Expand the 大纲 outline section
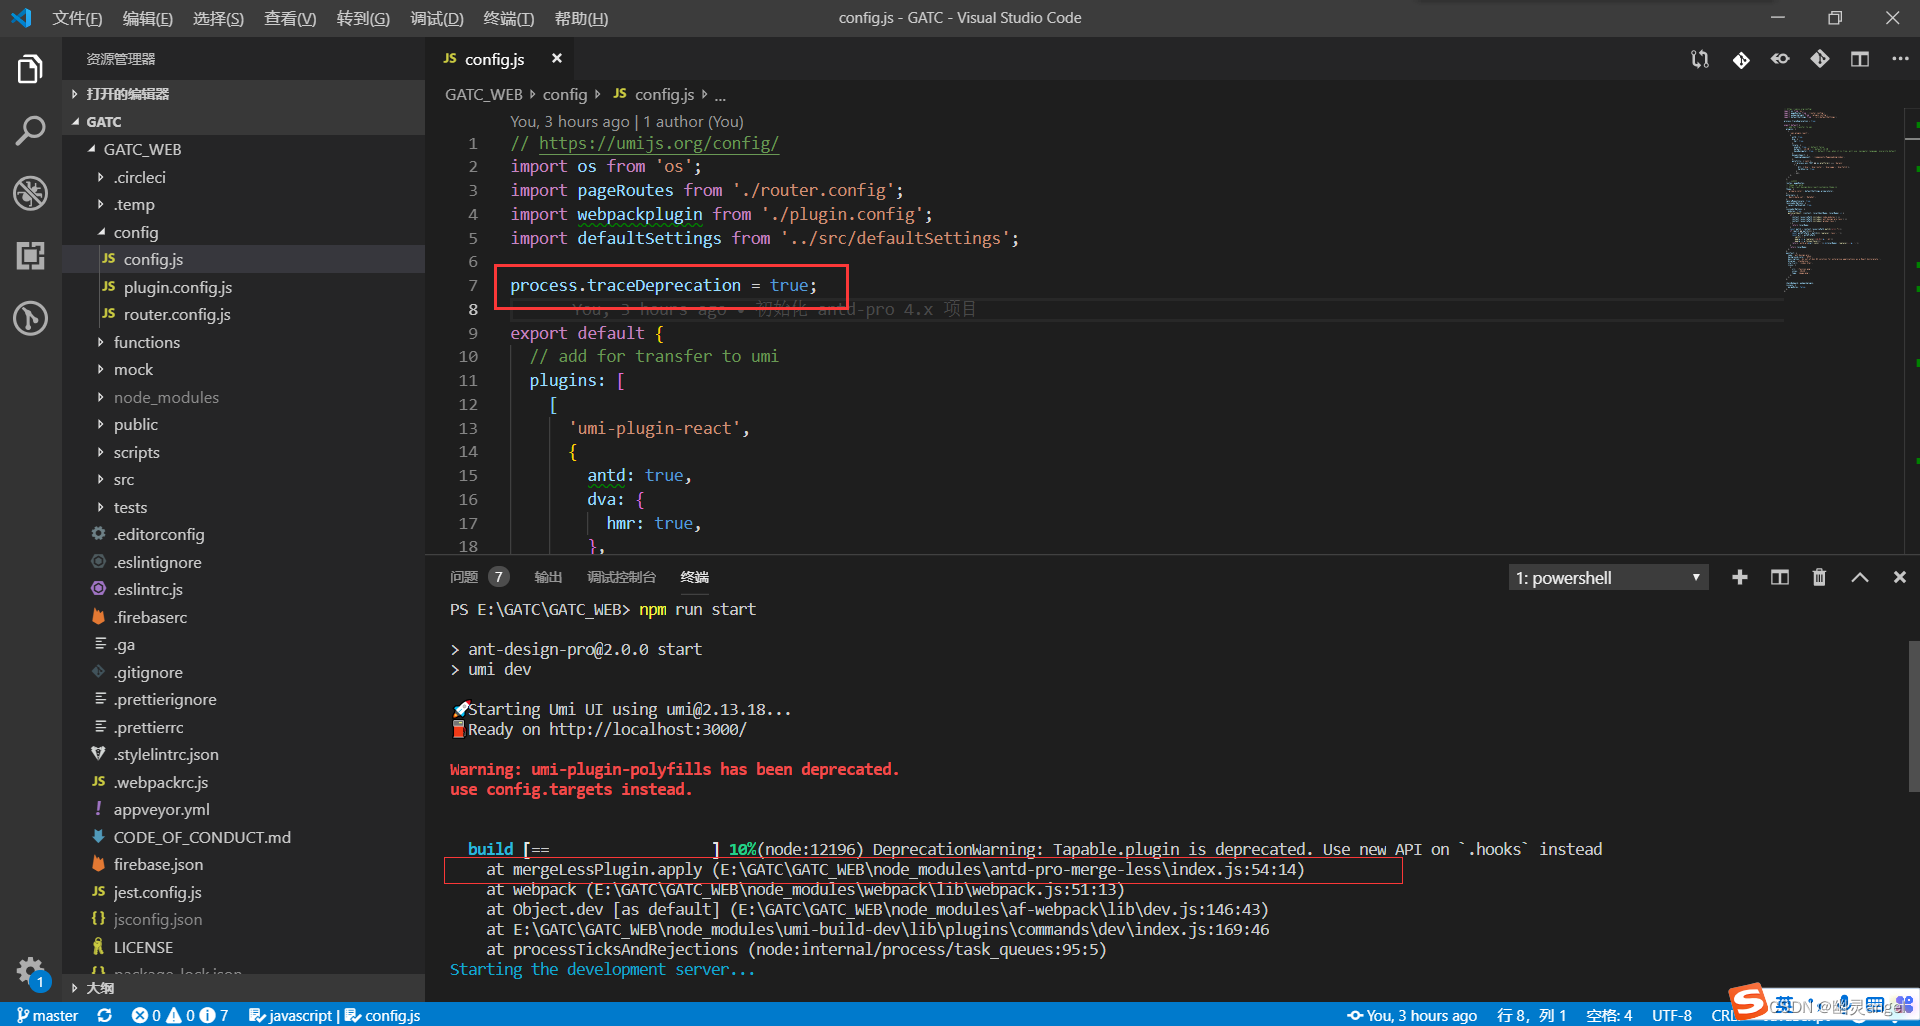The image size is (1920, 1026). pyautogui.click(x=243, y=987)
